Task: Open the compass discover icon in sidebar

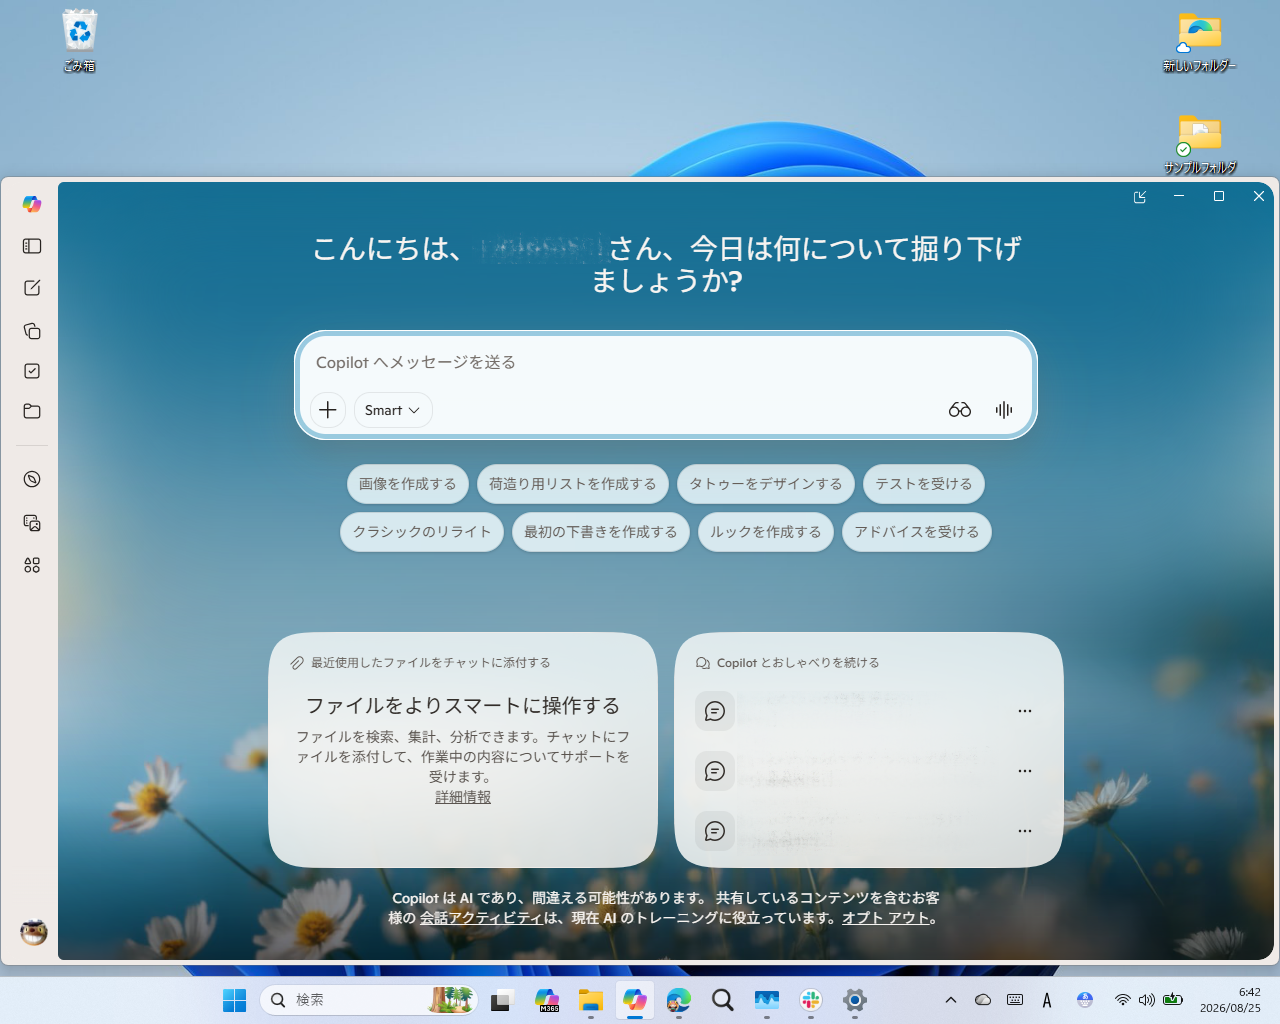Action: pyautogui.click(x=32, y=479)
